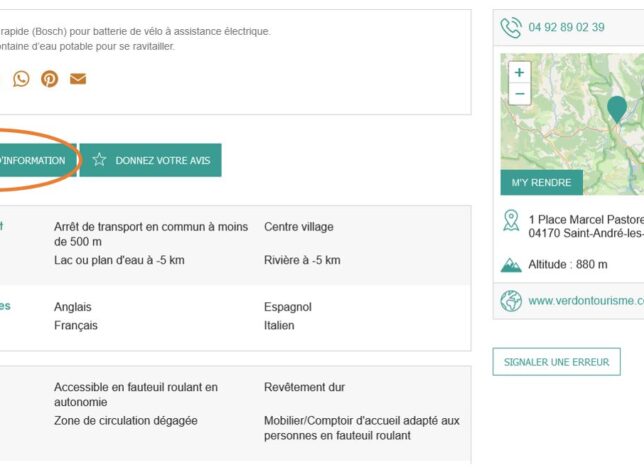Share on Pinterest icon
The height and width of the screenshot is (470, 644).
click(49, 79)
